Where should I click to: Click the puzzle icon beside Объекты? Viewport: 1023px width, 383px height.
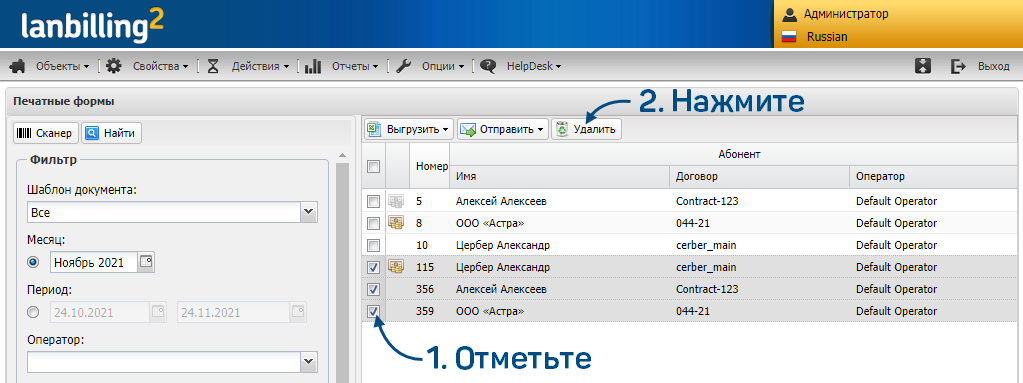[x=18, y=66]
